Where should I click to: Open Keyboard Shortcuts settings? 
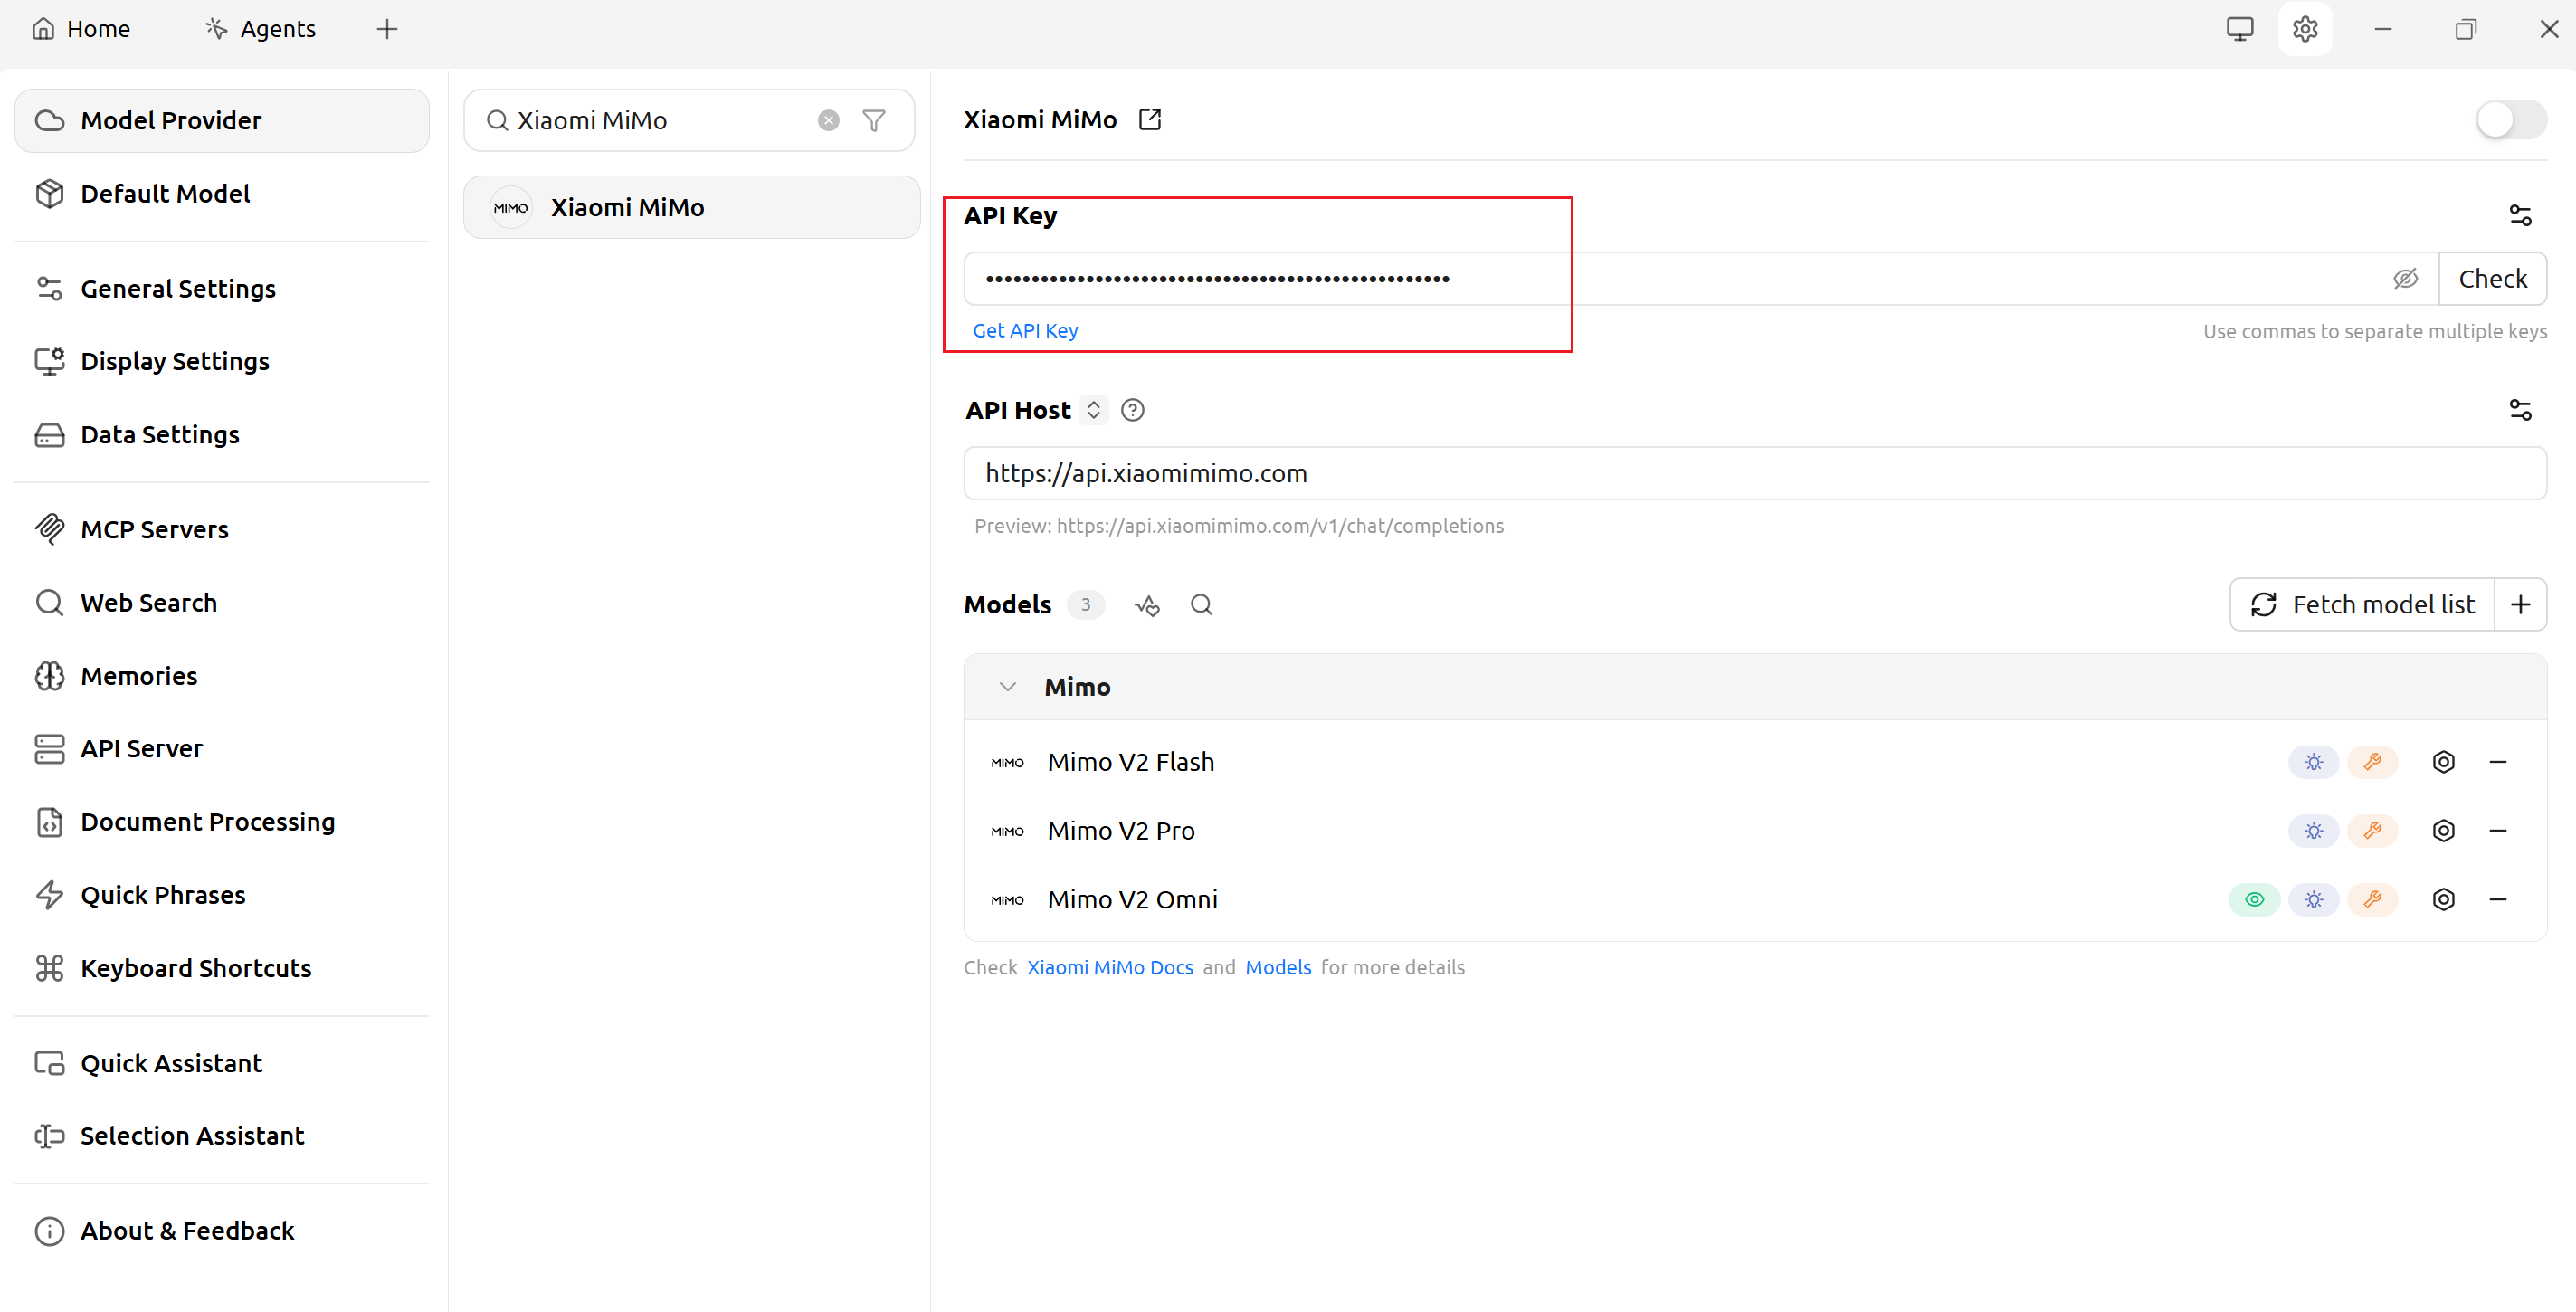point(222,969)
